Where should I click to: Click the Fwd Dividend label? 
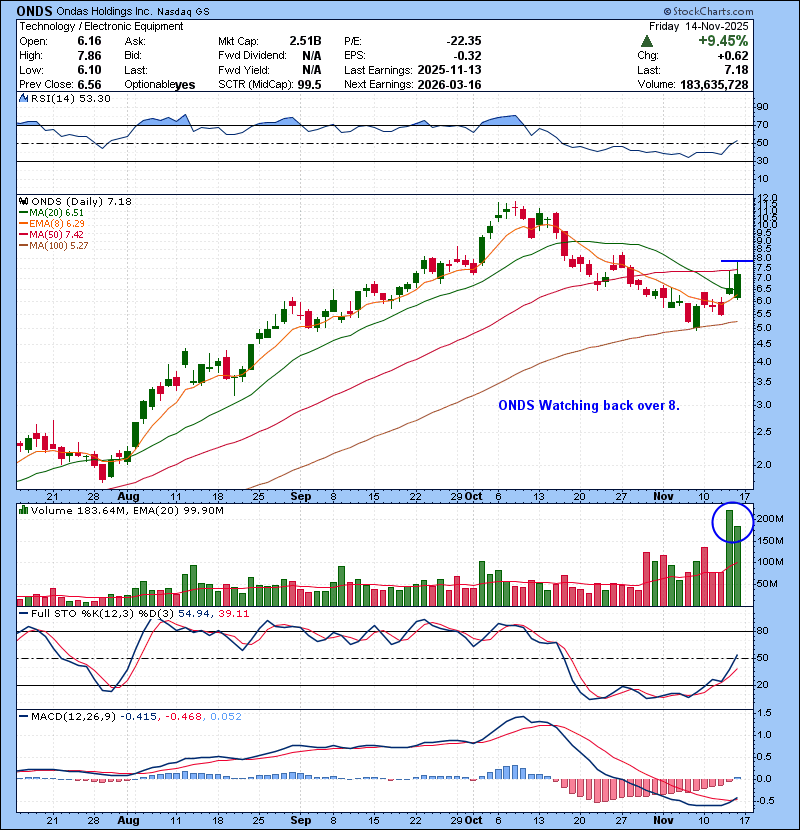(252, 56)
